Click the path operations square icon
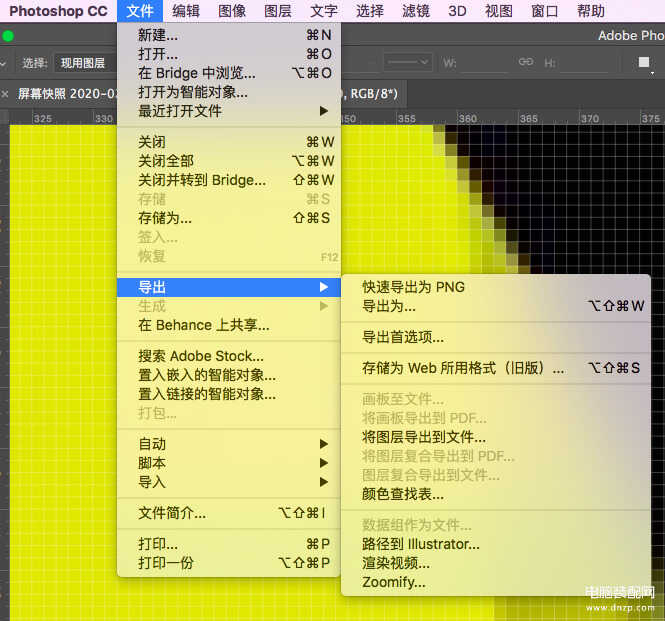The image size is (665, 621). [x=644, y=63]
